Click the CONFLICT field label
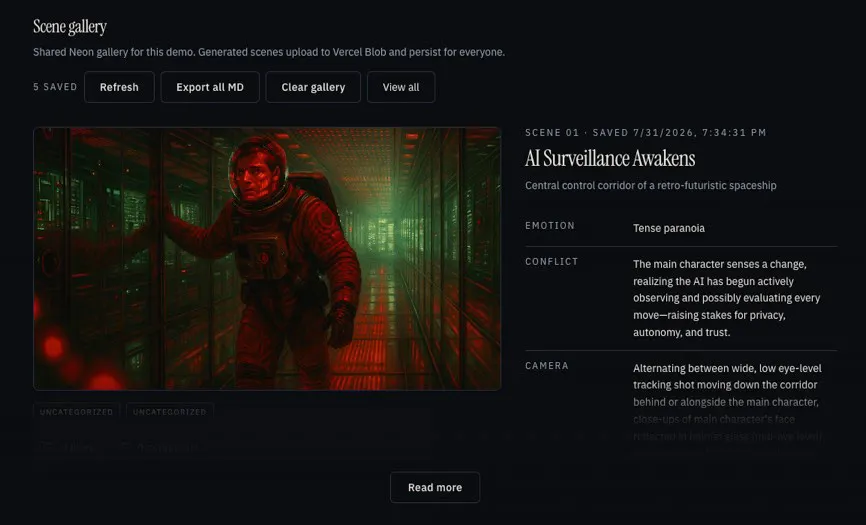The height and width of the screenshot is (525, 866). (552, 262)
